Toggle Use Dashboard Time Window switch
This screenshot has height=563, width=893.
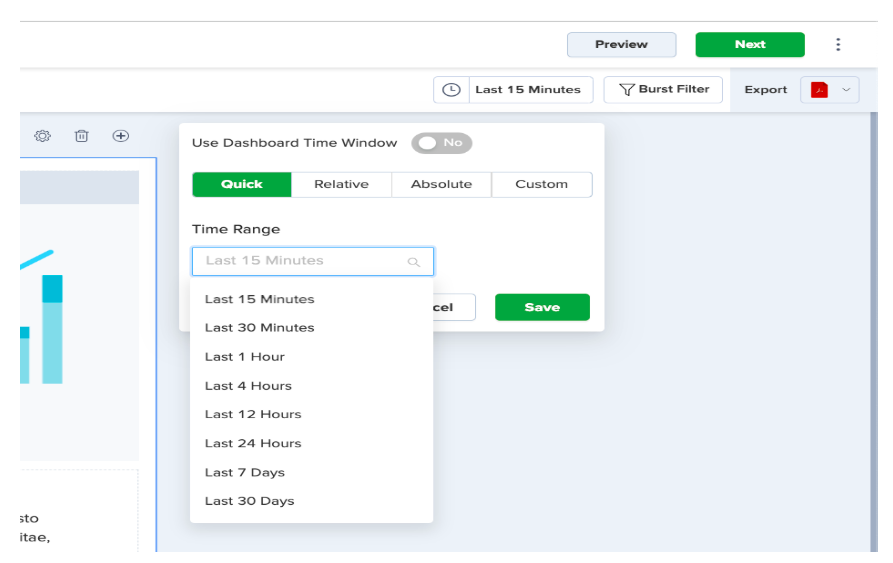(x=441, y=143)
